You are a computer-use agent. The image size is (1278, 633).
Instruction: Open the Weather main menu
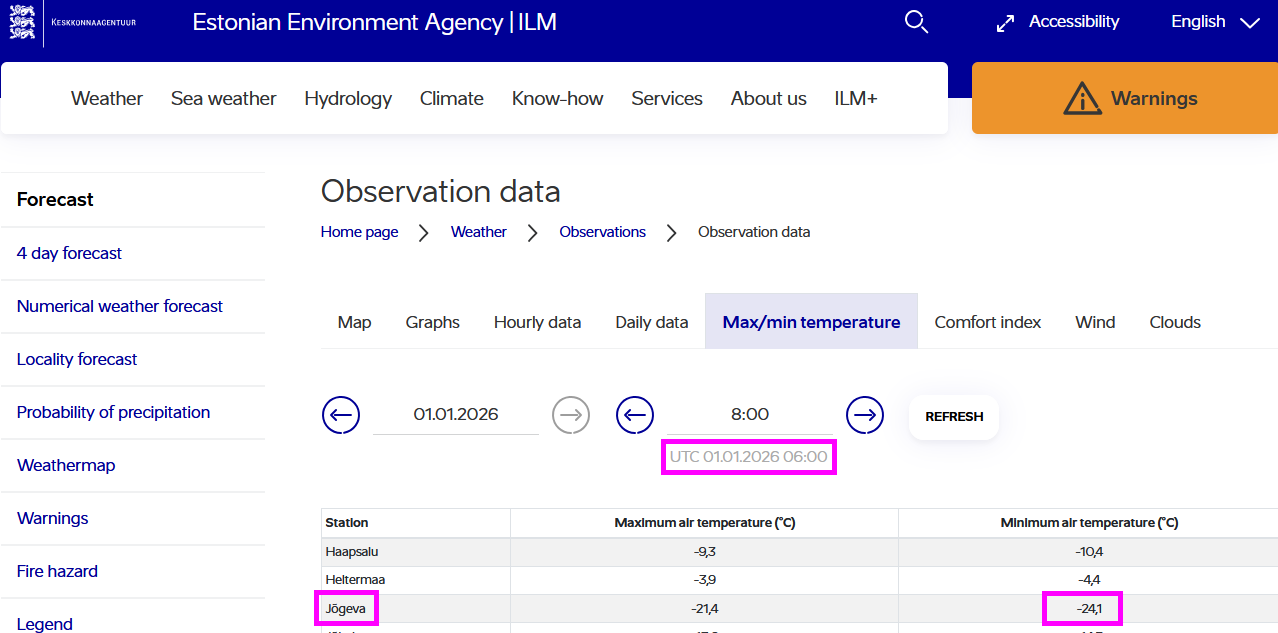107,98
